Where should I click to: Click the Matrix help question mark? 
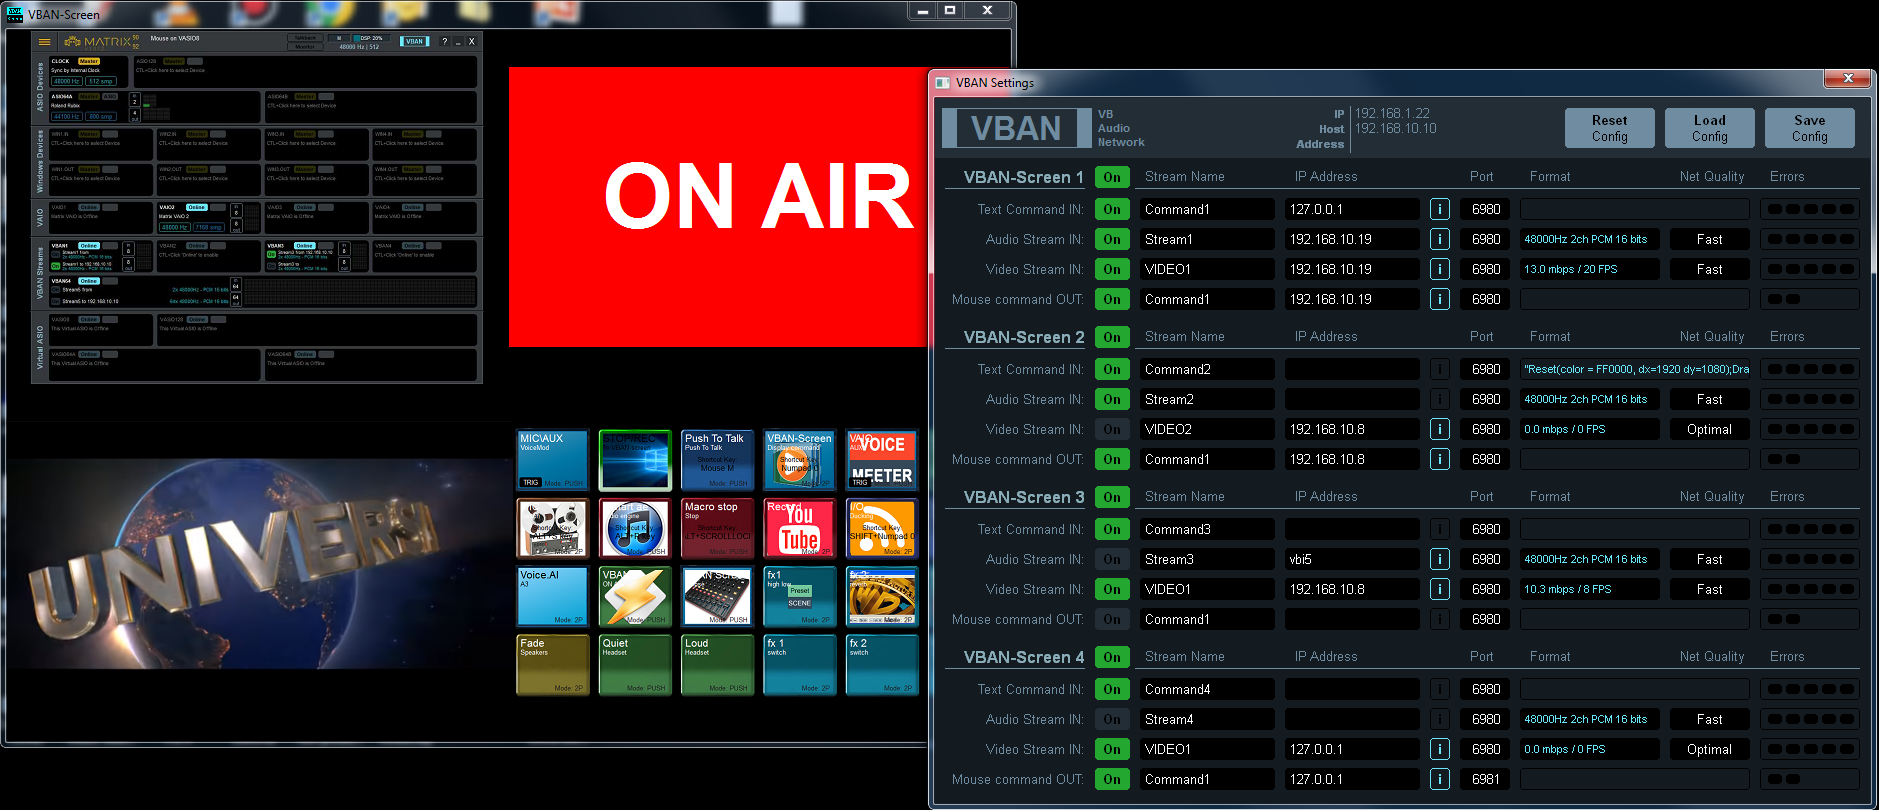pyautogui.click(x=445, y=42)
